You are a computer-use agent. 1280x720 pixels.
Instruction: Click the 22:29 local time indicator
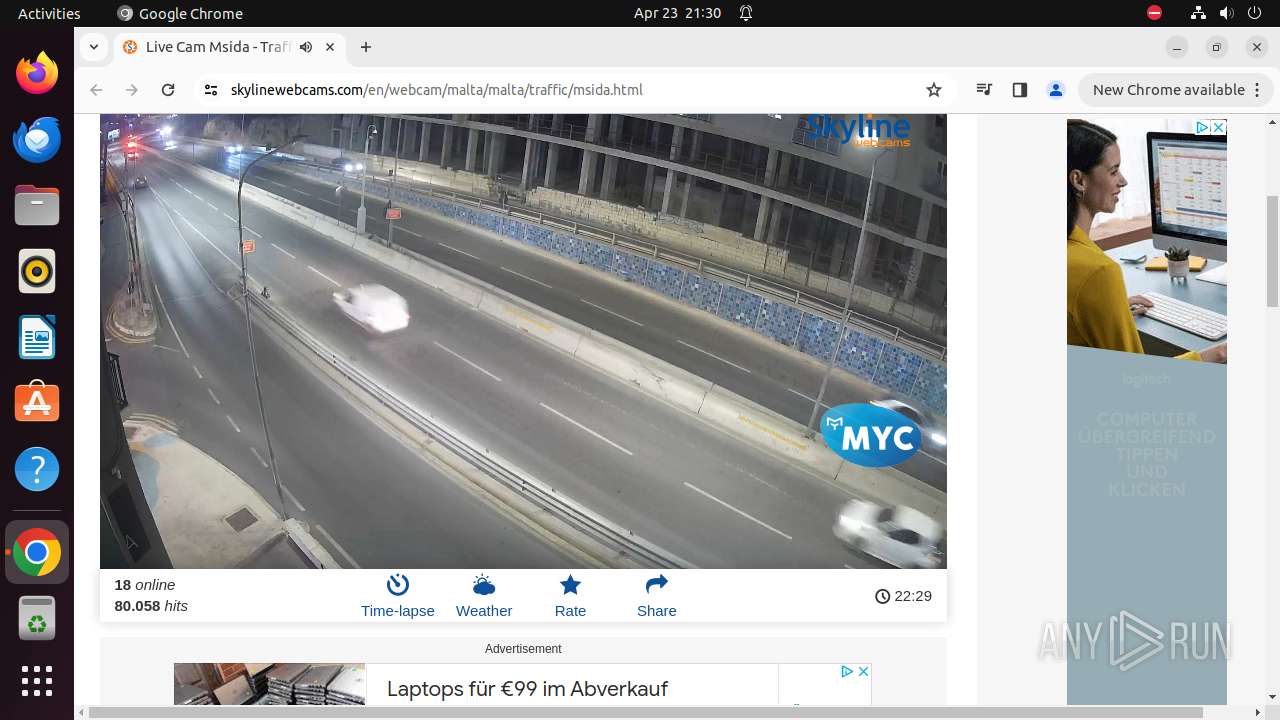pyautogui.click(x=903, y=596)
